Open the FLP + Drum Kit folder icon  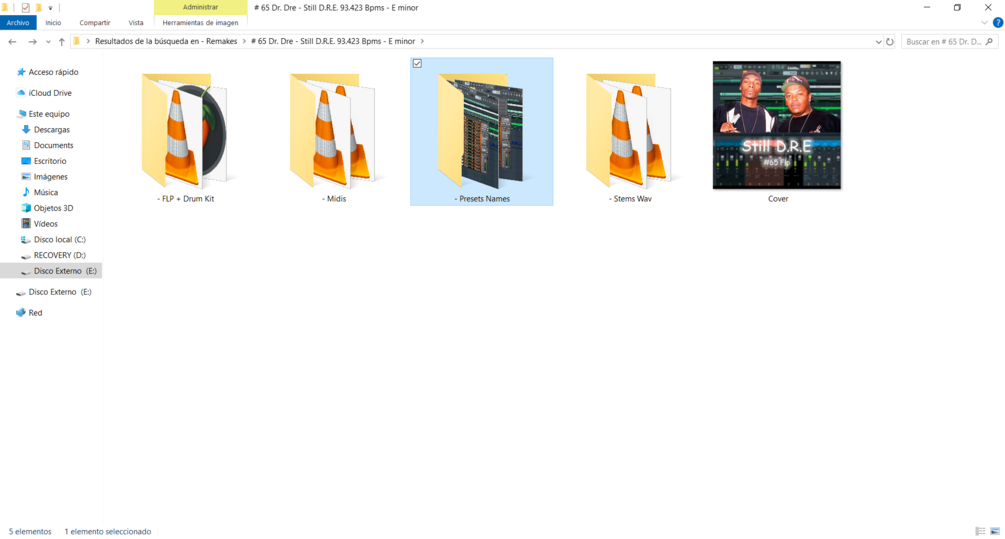(185, 130)
